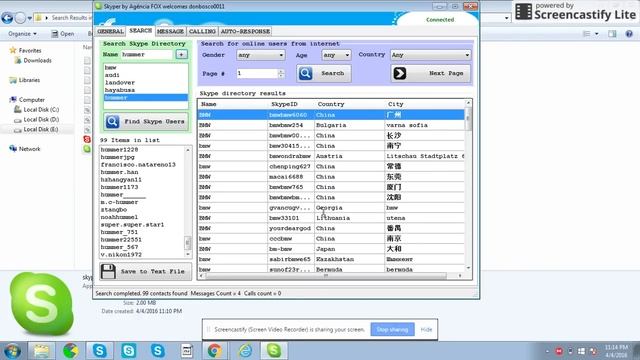The image size is (640, 360).
Task: Open Favorites in Explorer sidebar
Action: point(25,51)
